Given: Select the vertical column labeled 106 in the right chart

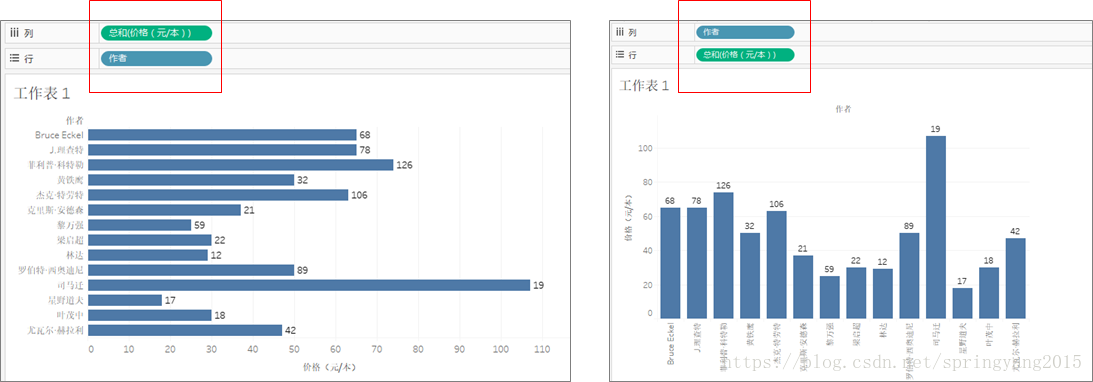Looking at the screenshot, I should 777,264.
